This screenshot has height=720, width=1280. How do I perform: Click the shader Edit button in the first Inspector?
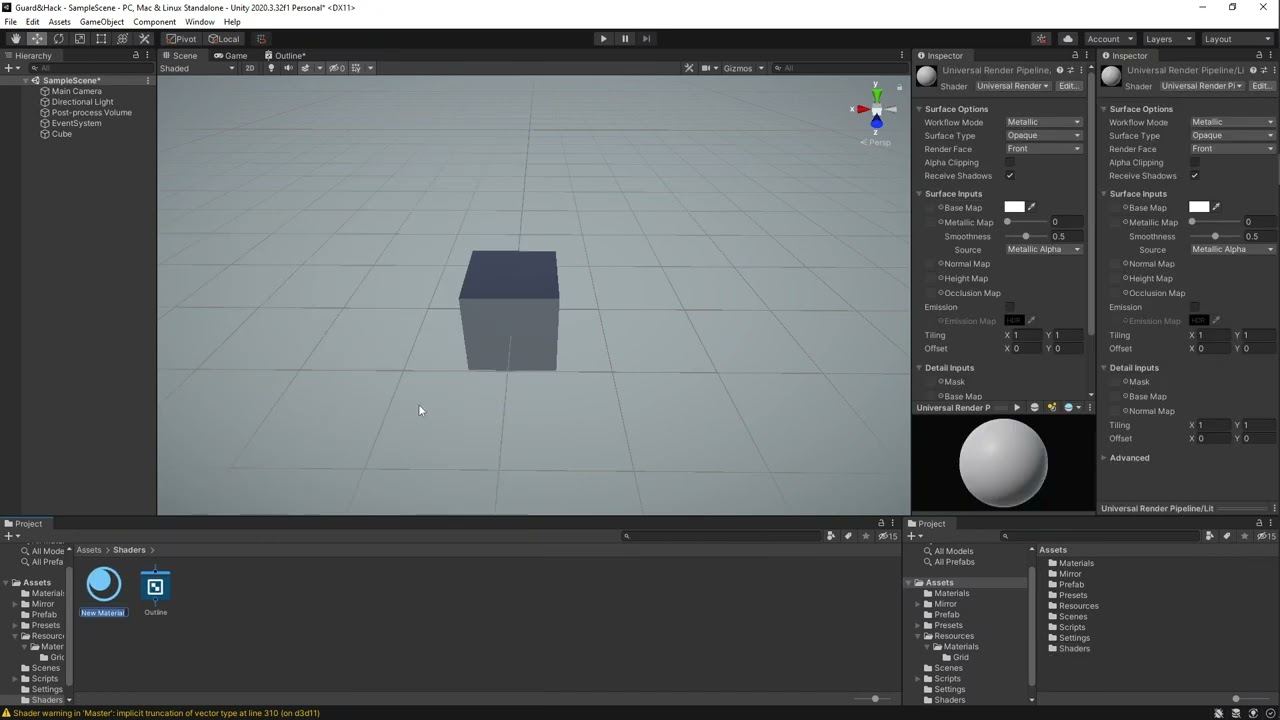click(x=1068, y=86)
